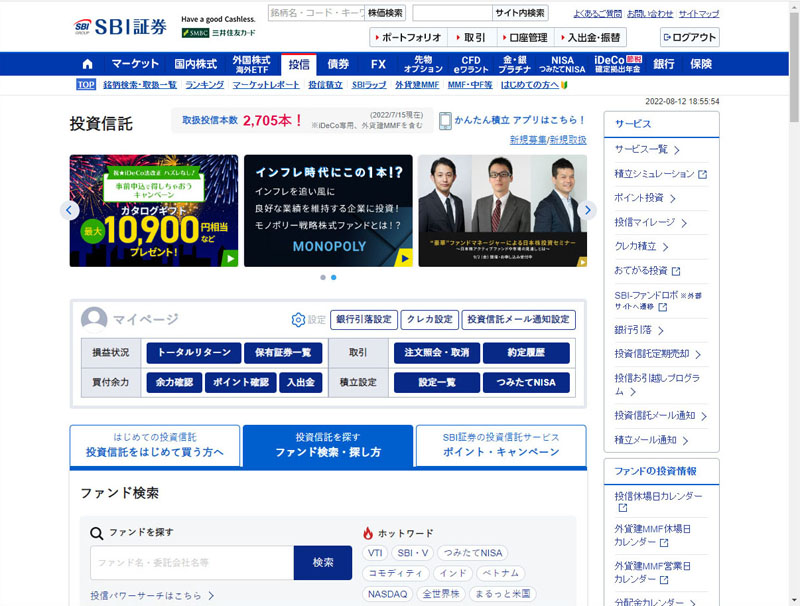
Task: Click the carousel next arrow
Action: point(588,210)
